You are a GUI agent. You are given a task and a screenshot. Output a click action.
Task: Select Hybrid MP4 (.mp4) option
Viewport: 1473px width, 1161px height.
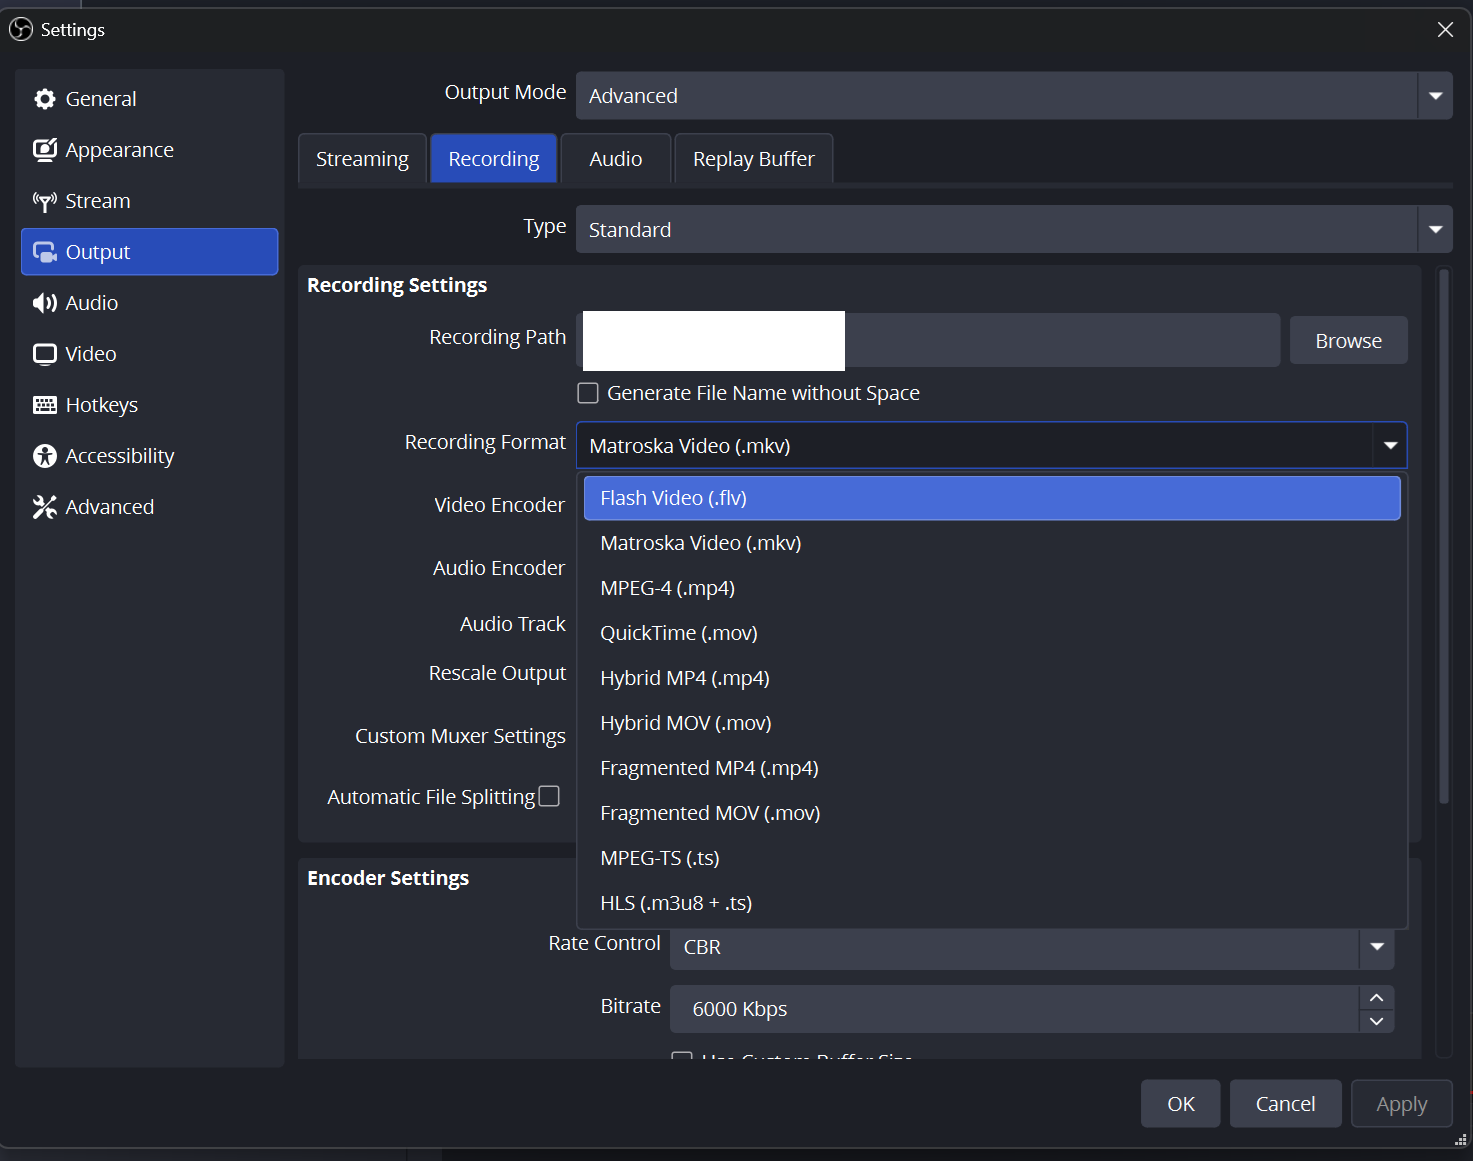[992, 678]
